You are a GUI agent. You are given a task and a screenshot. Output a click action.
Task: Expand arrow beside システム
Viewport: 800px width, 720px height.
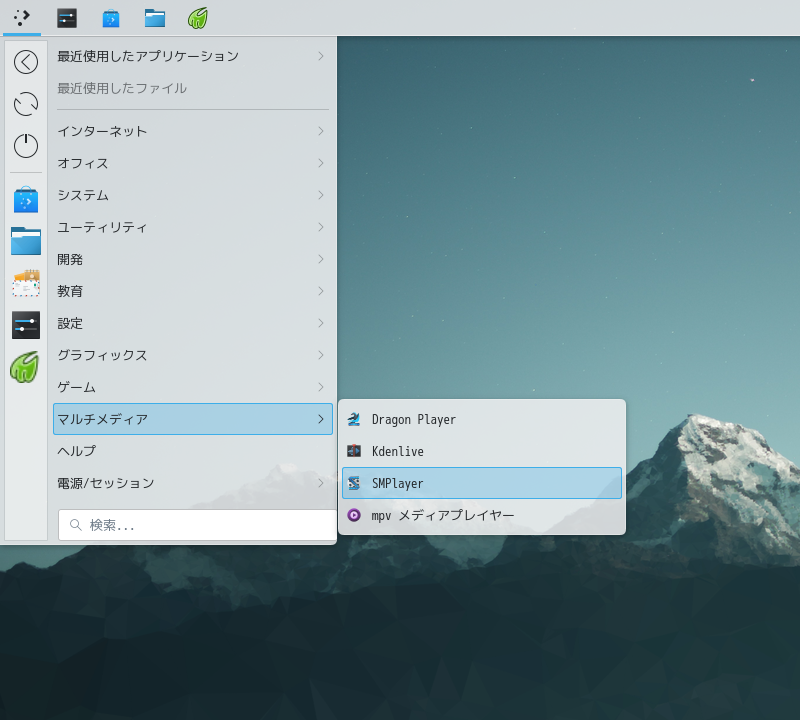[x=321, y=195]
